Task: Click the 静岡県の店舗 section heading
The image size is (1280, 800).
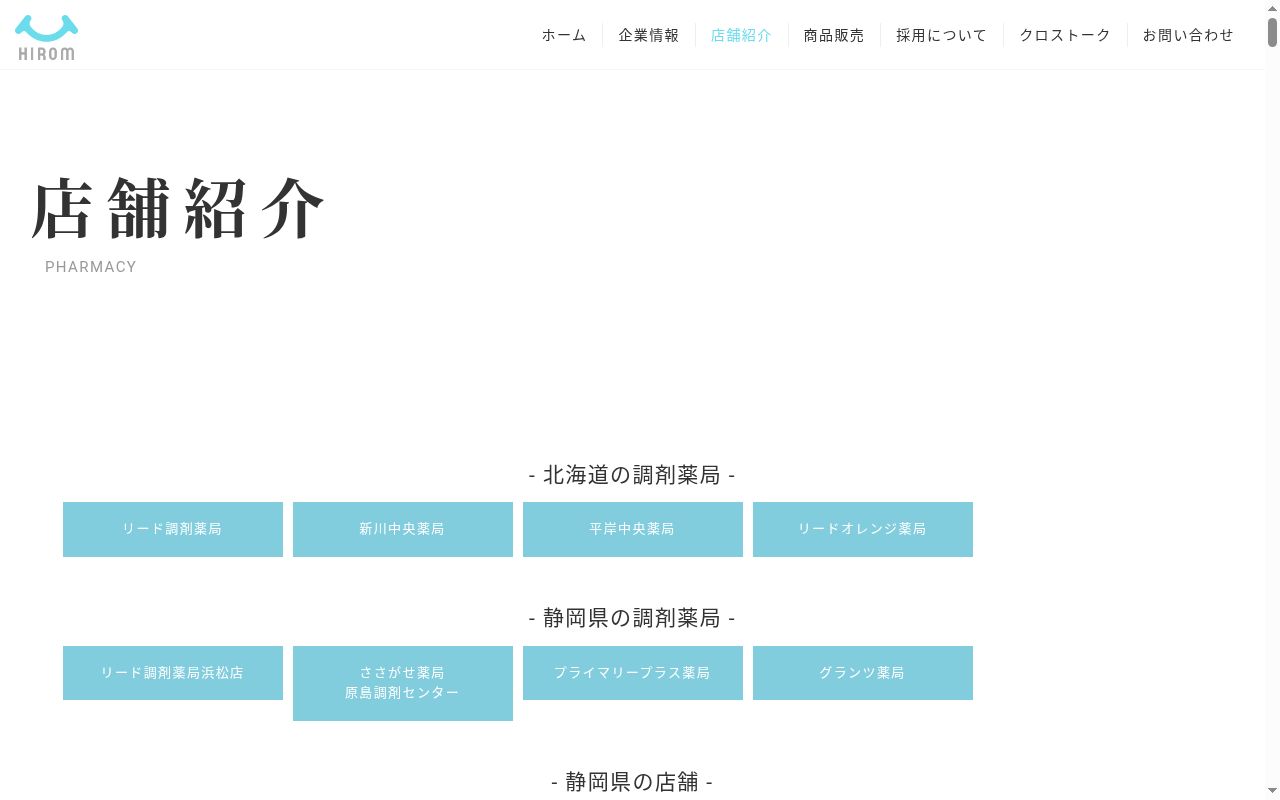Action: 632,782
